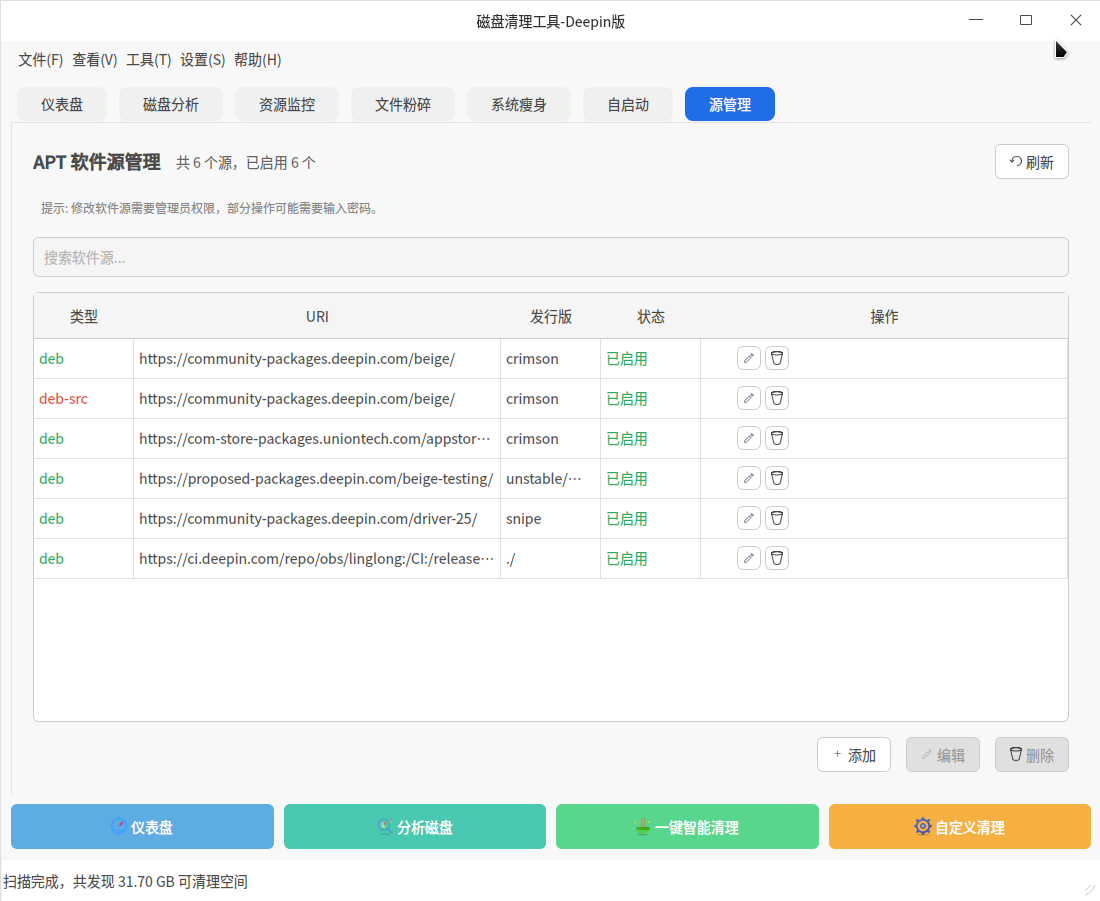Start 一键智能清理 smart cleanup

click(x=687, y=827)
